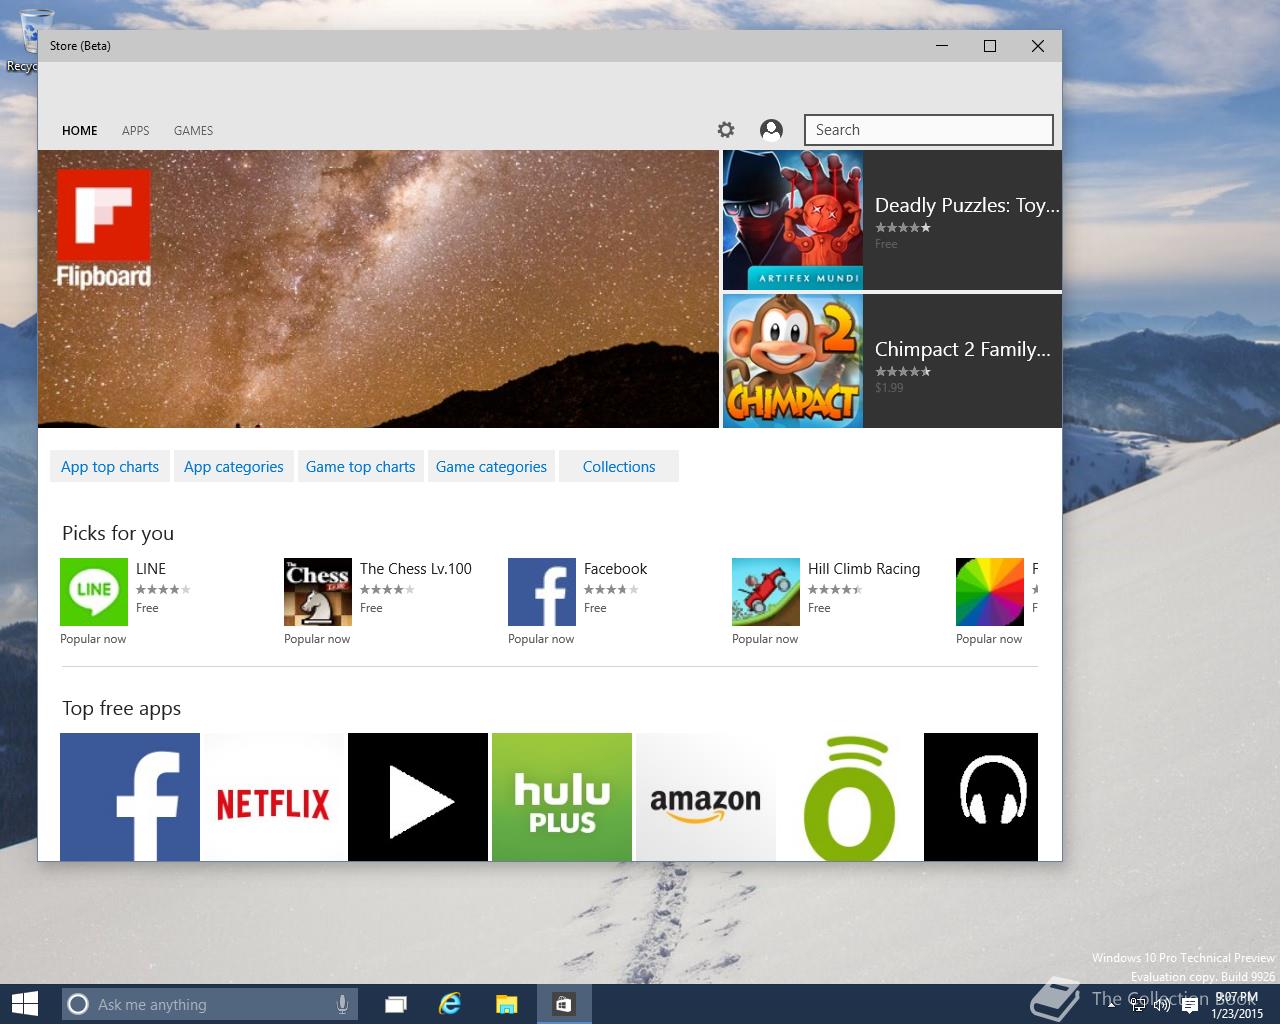Open the Windows Start button
The width and height of the screenshot is (1280, 1024).
tap(24, 1004)
